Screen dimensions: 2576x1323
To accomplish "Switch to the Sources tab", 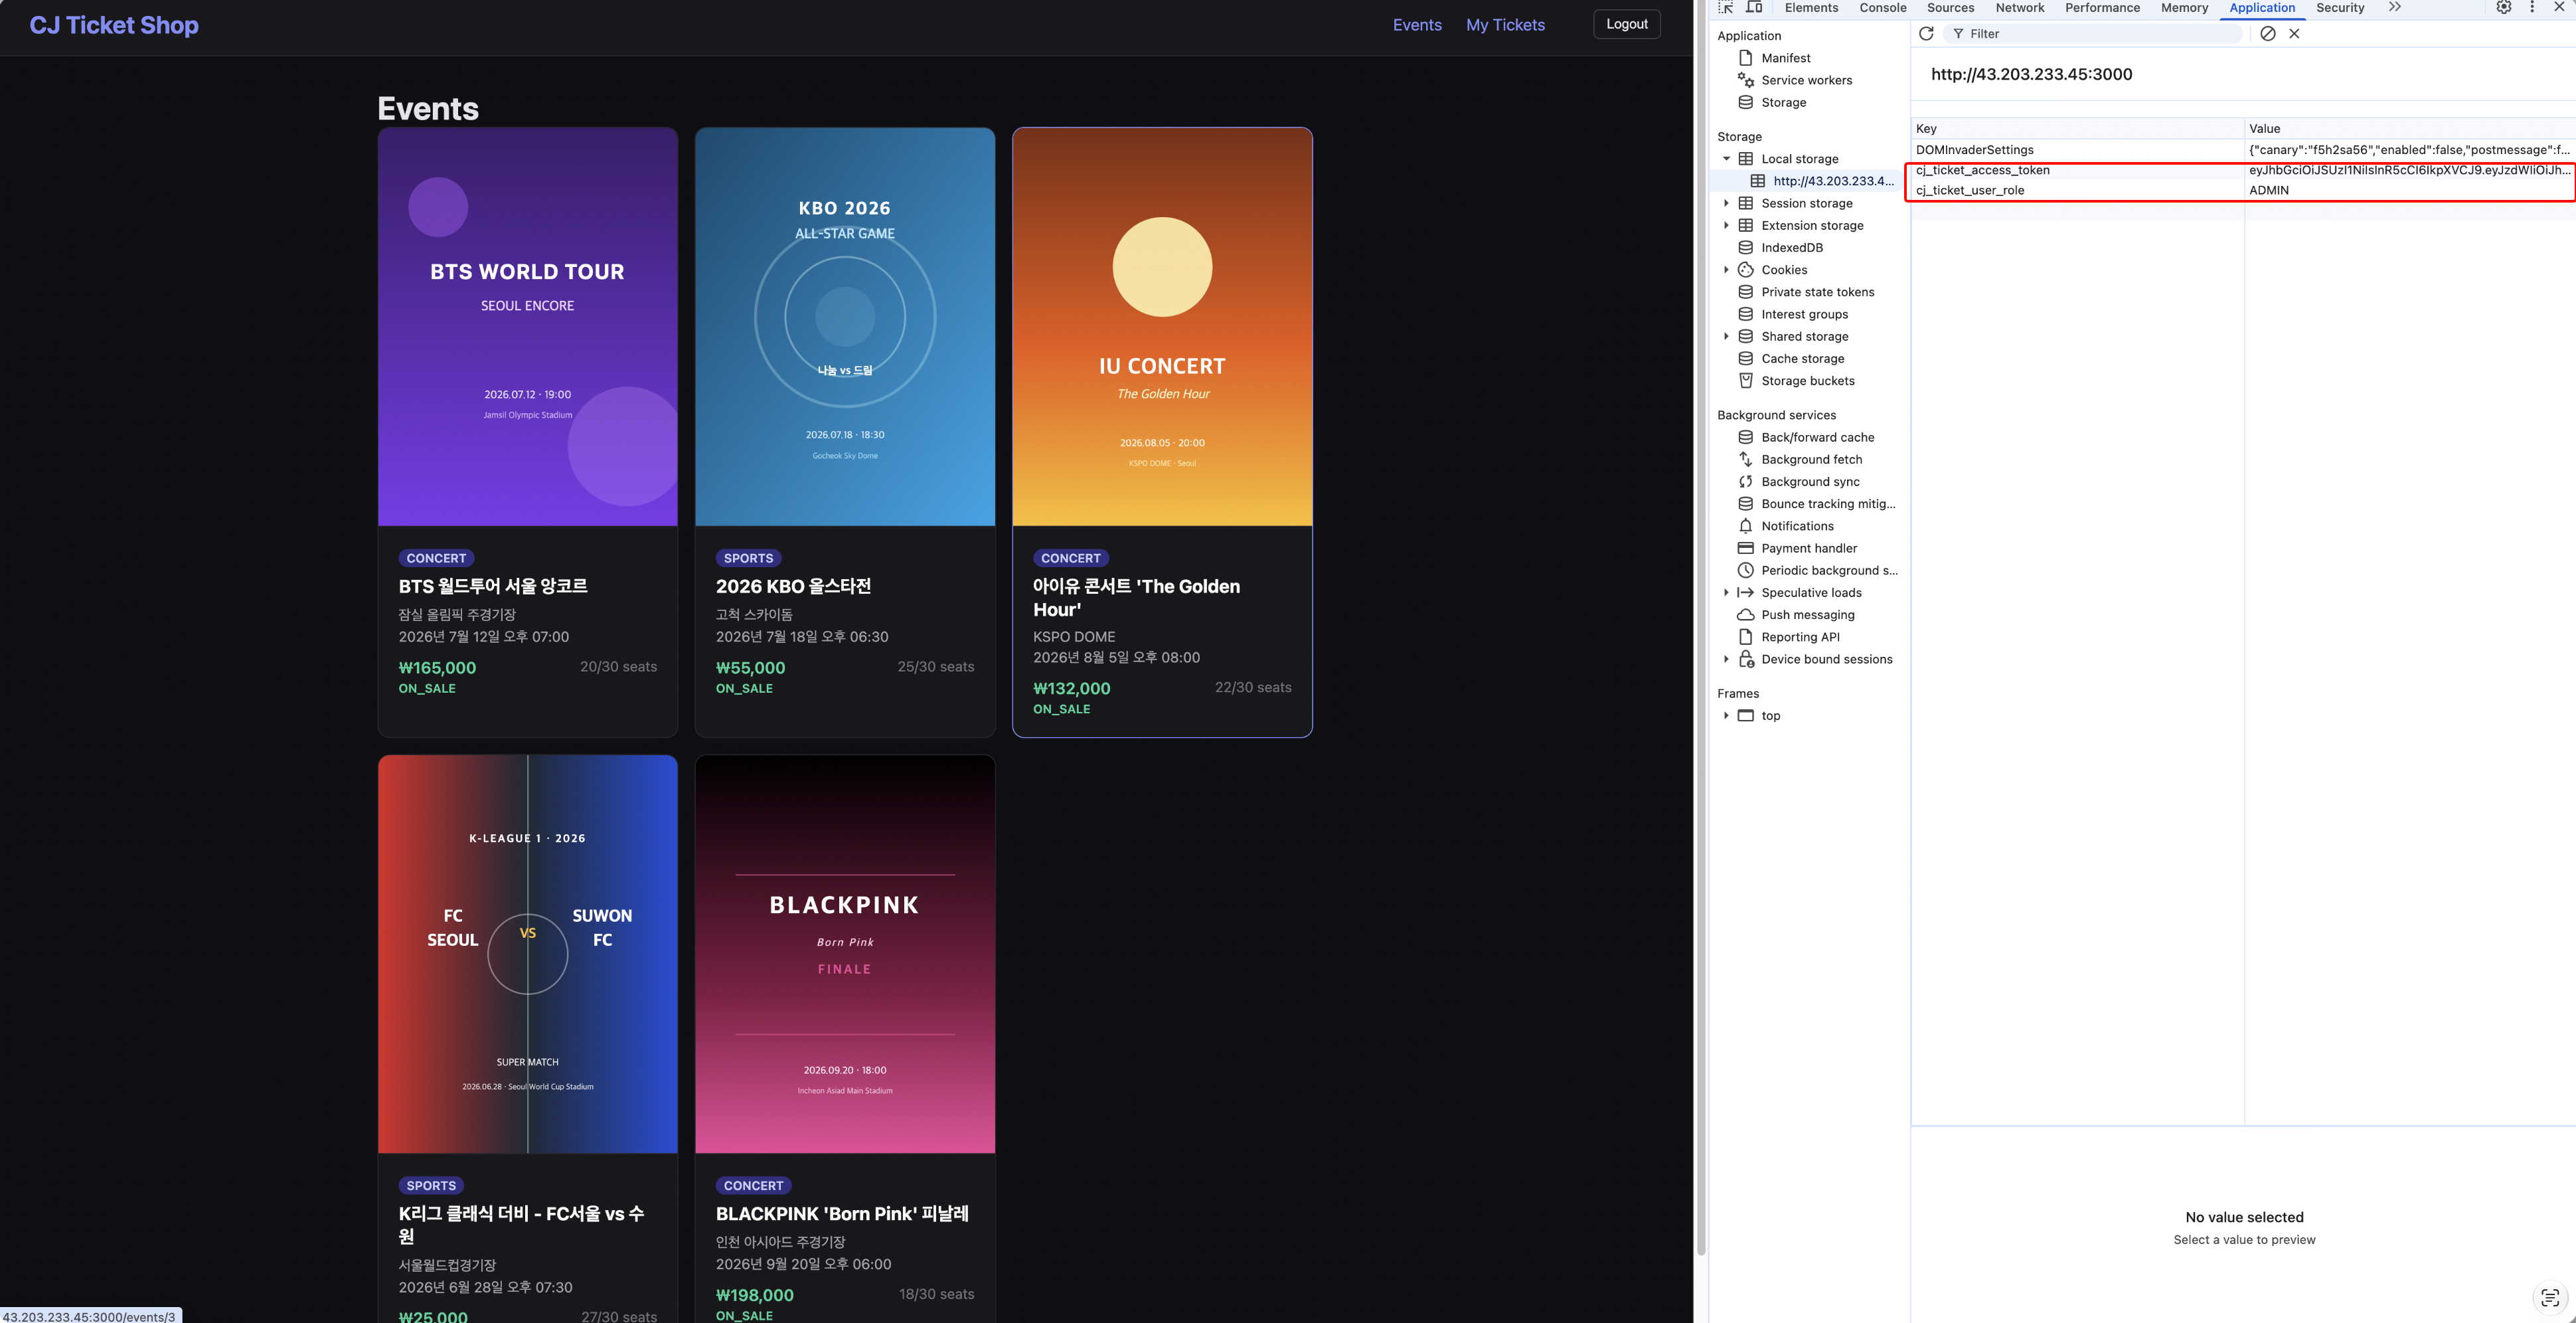I will 1951,8.
